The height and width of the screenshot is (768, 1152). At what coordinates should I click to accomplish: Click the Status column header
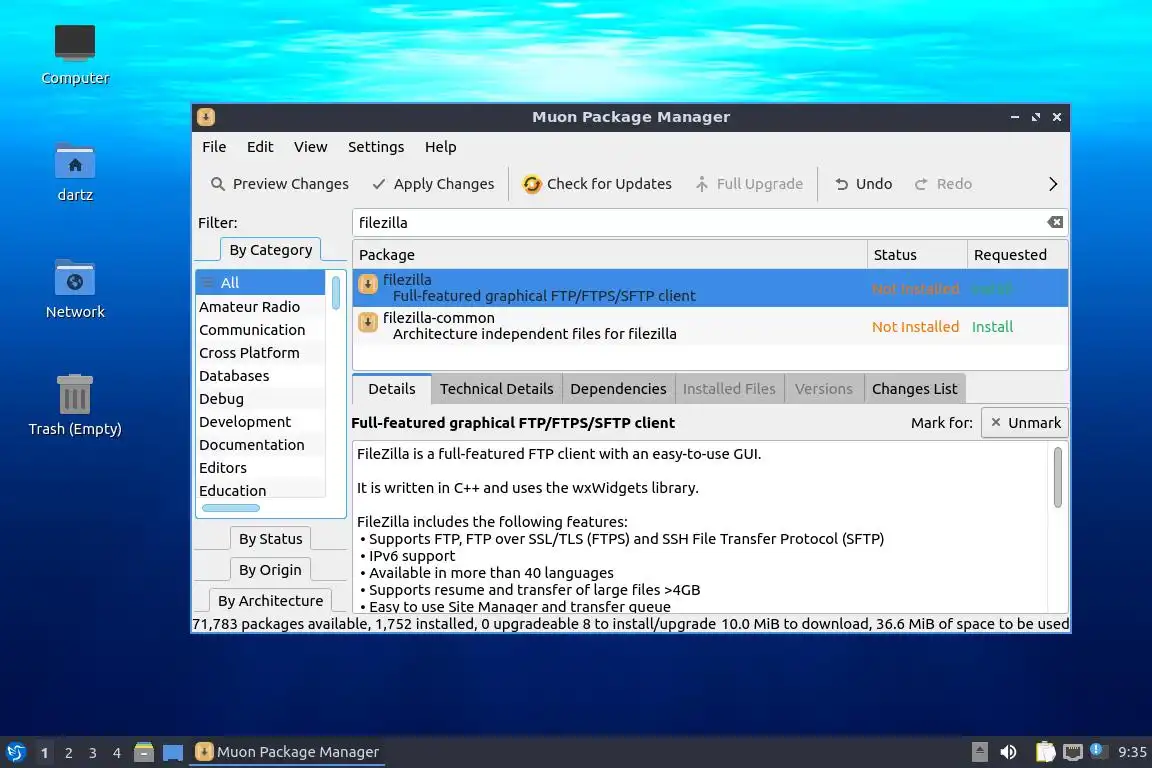tap(917, 255)
